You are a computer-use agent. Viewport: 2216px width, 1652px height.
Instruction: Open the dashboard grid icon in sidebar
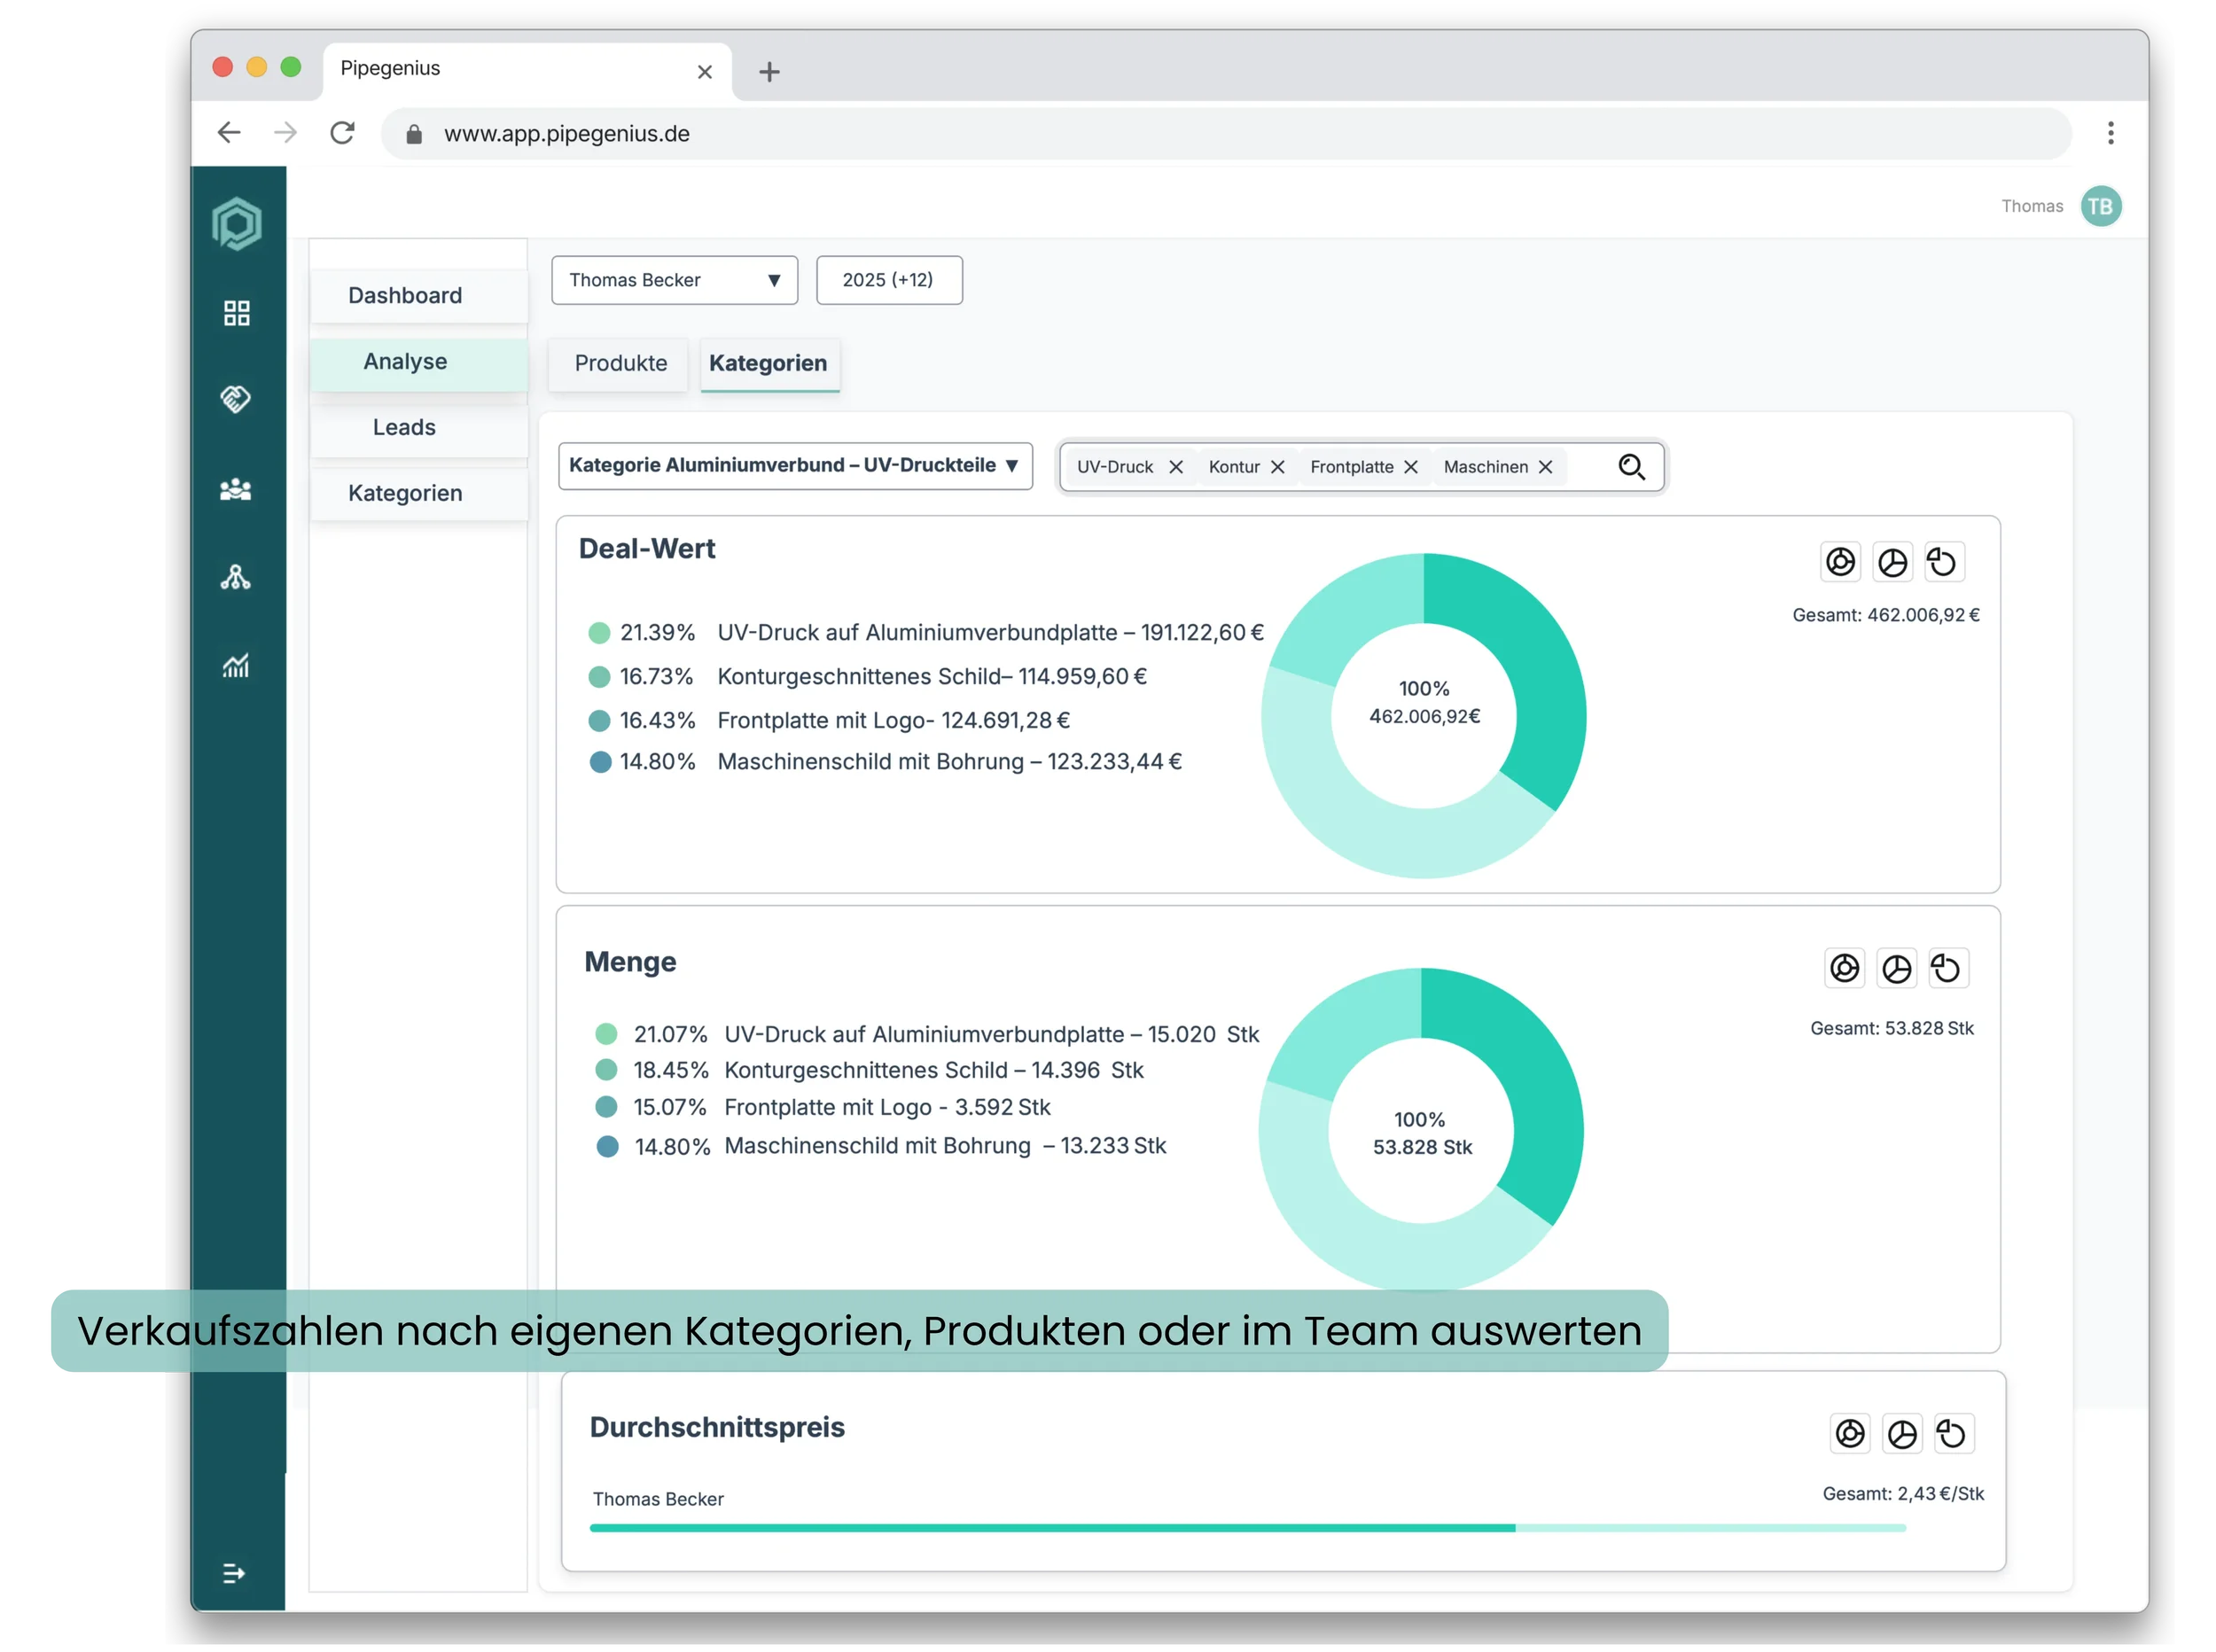point(237,313)
